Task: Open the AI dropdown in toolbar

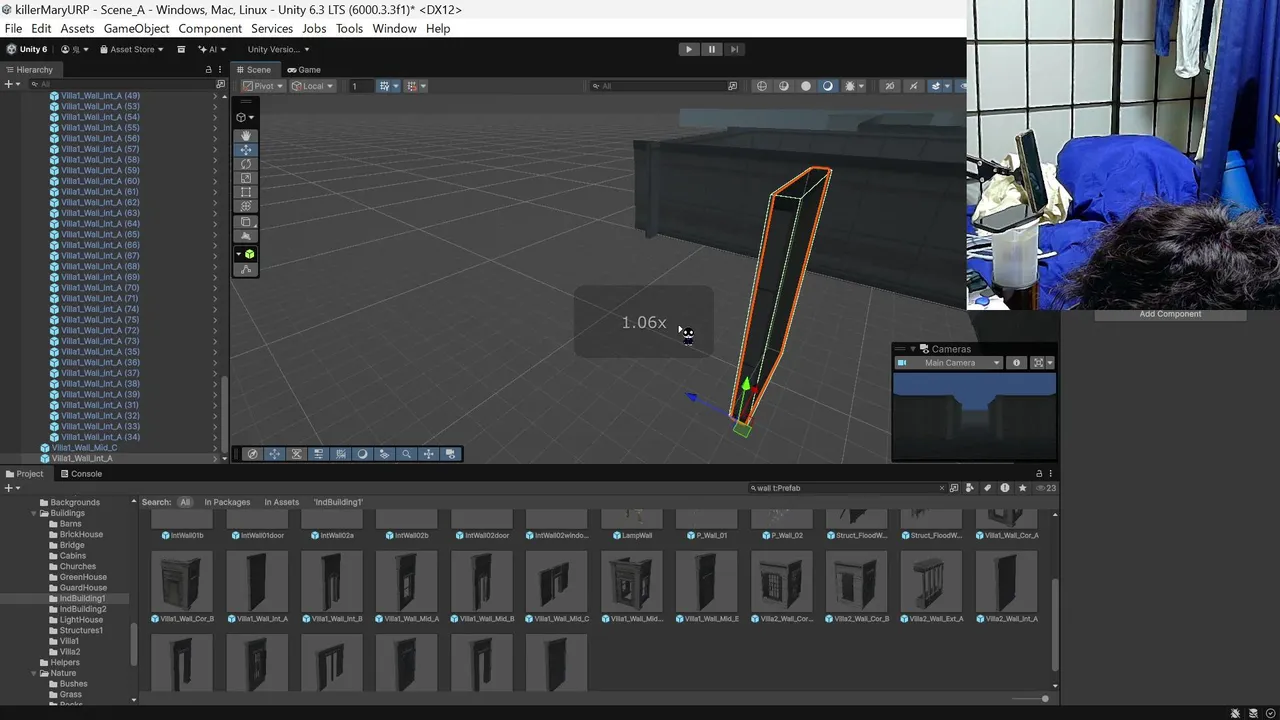Action: [x=212, y=49]
